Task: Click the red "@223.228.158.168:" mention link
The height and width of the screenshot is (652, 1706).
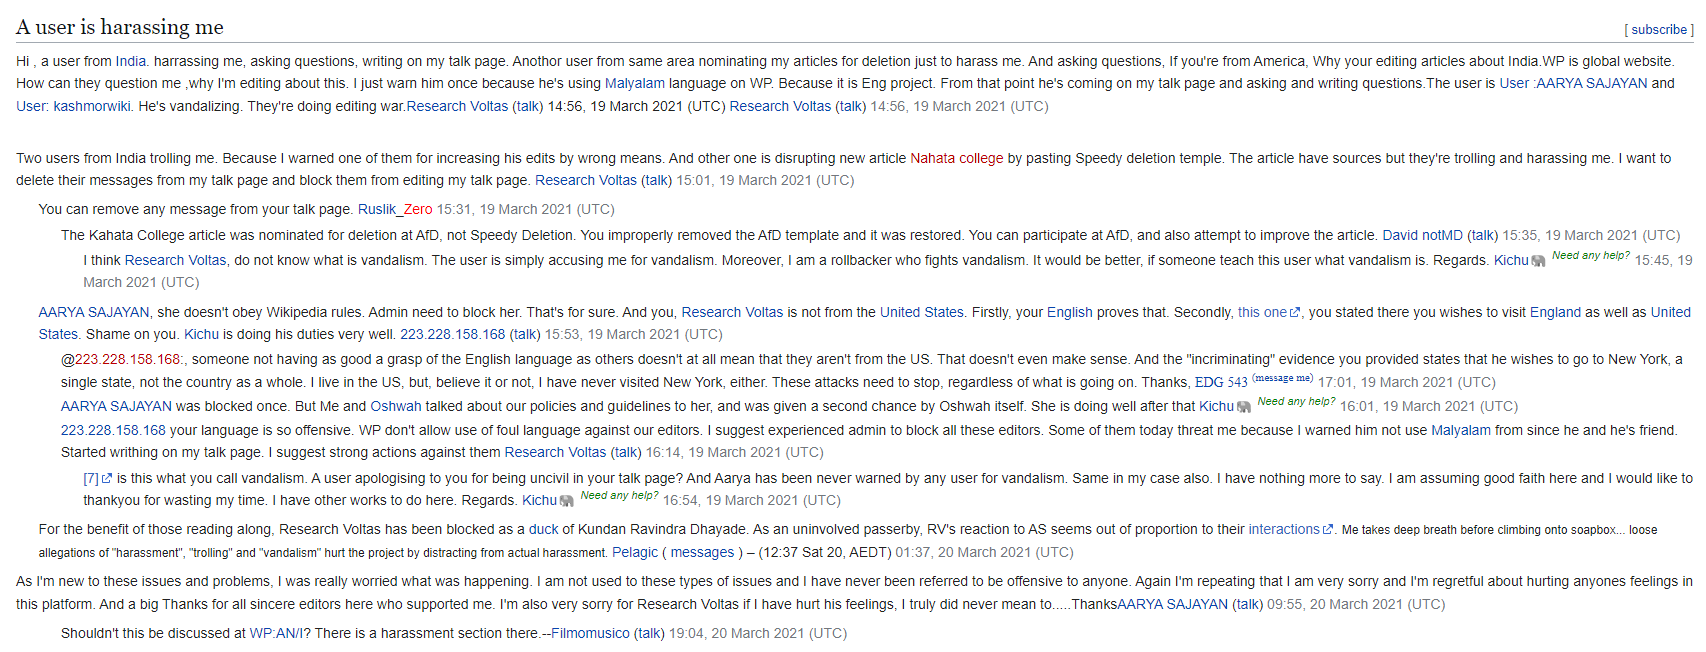Action: (124, 359)
